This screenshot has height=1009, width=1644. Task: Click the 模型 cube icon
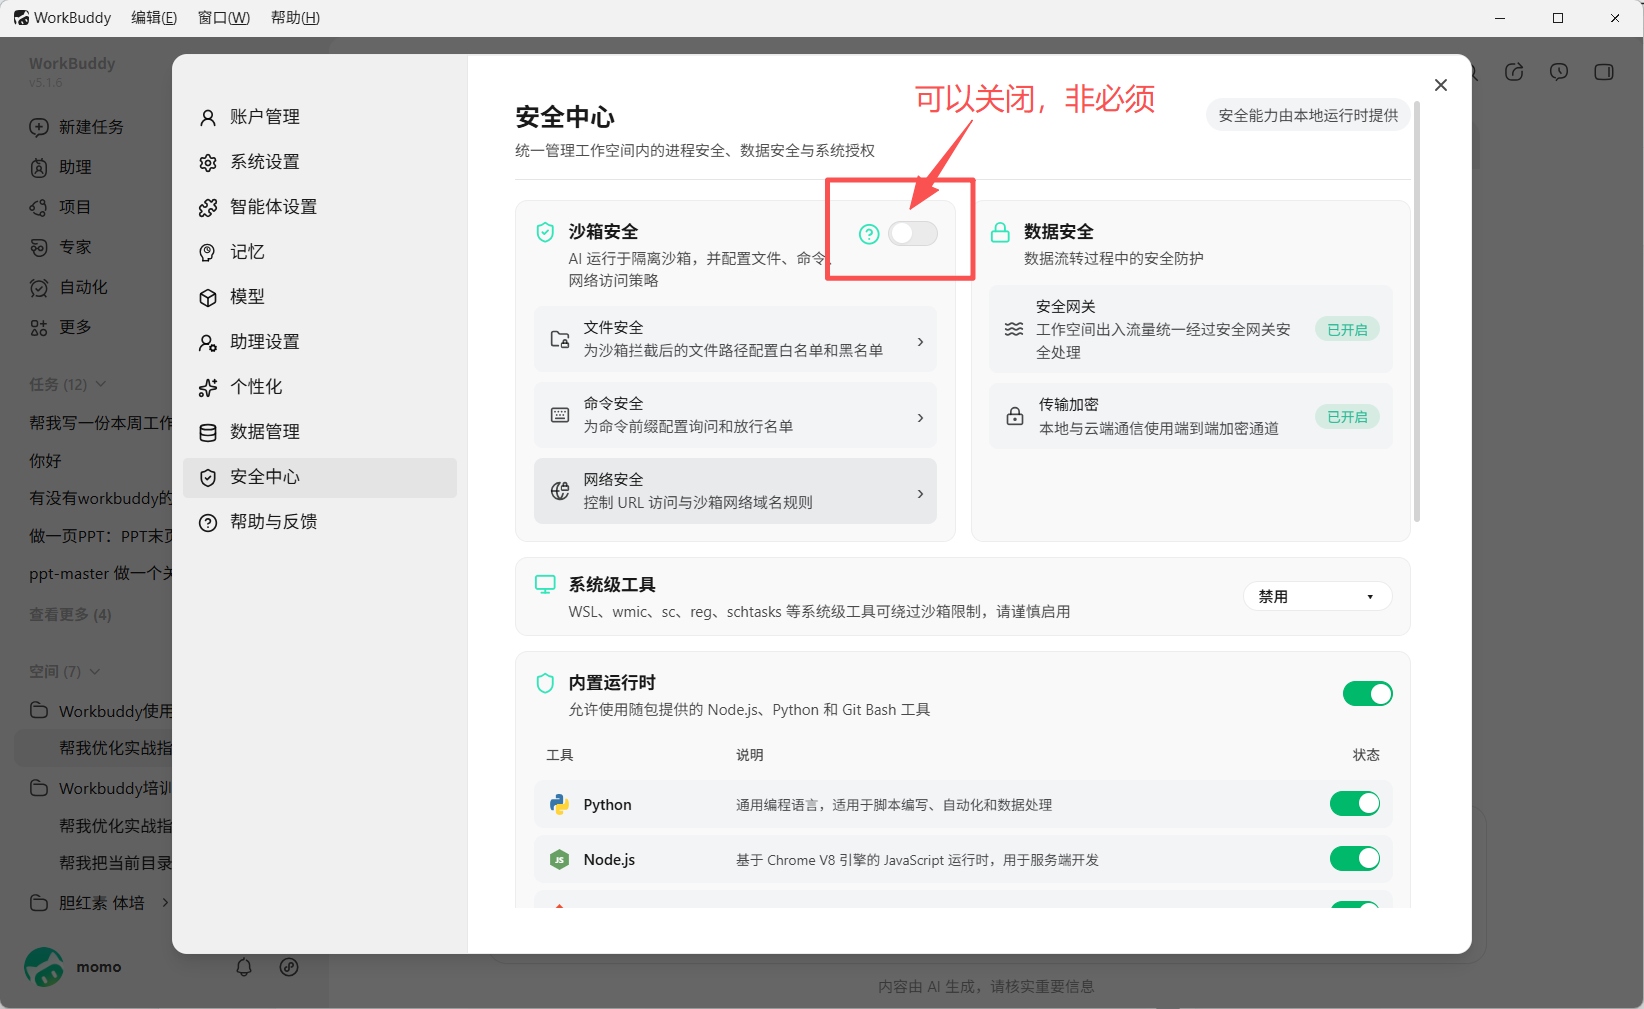pyautogui.click(x=208, y=298)
